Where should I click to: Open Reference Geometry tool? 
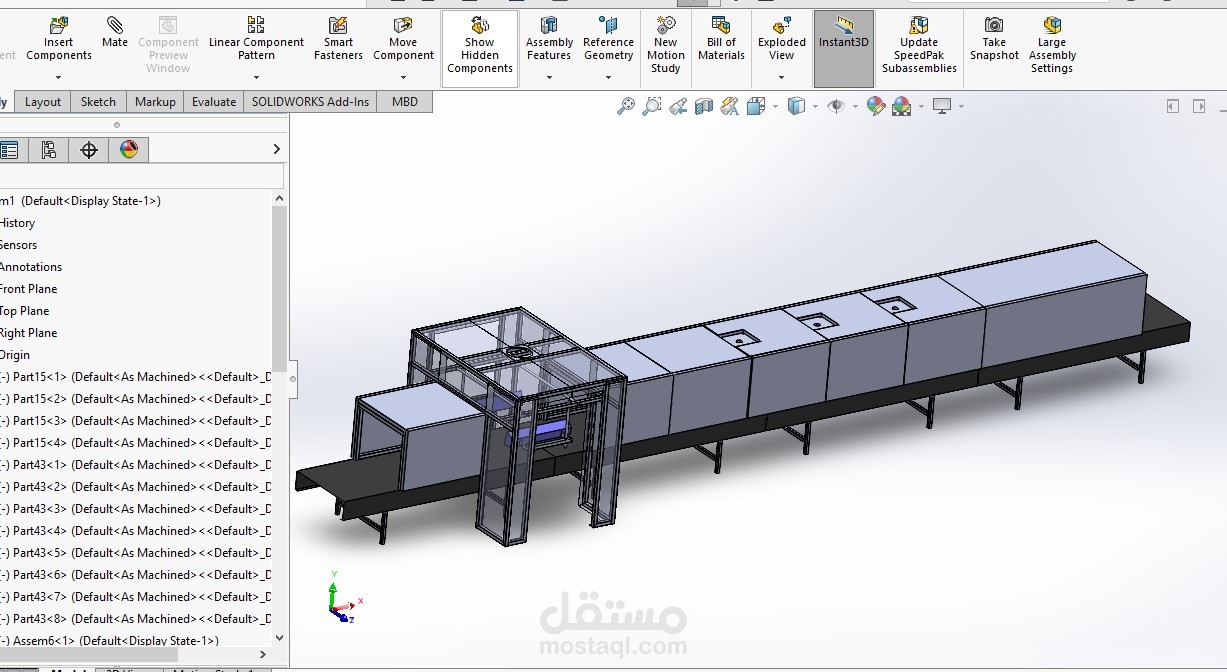[x=608, y=40]
